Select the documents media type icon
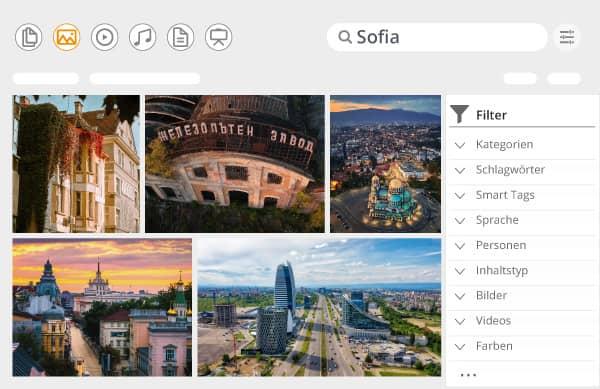This screenshot has height=389, width=600. point(180,37)
